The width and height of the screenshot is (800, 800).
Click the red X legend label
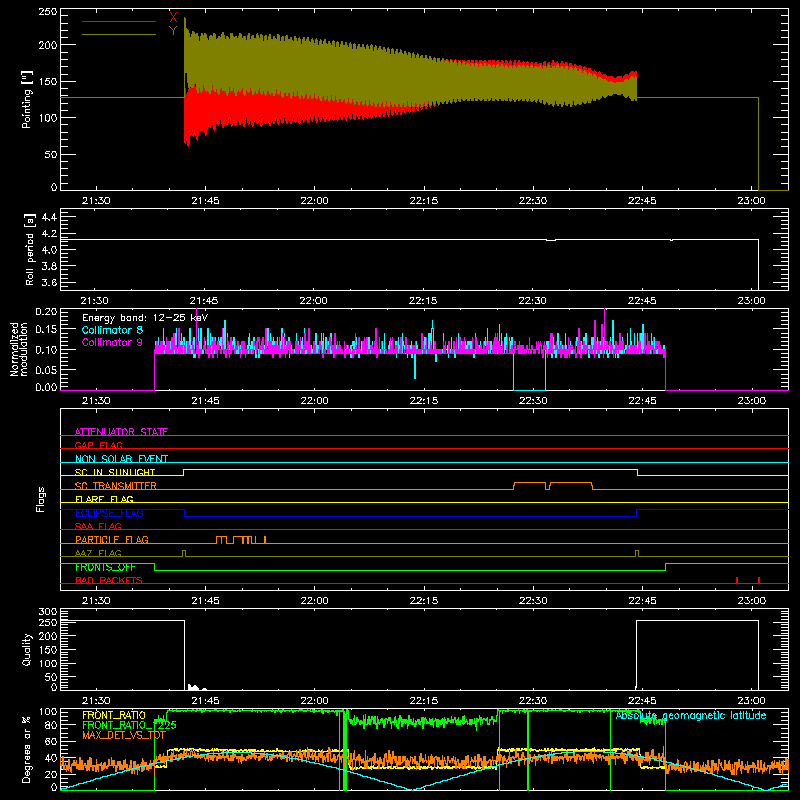(173, 17)
